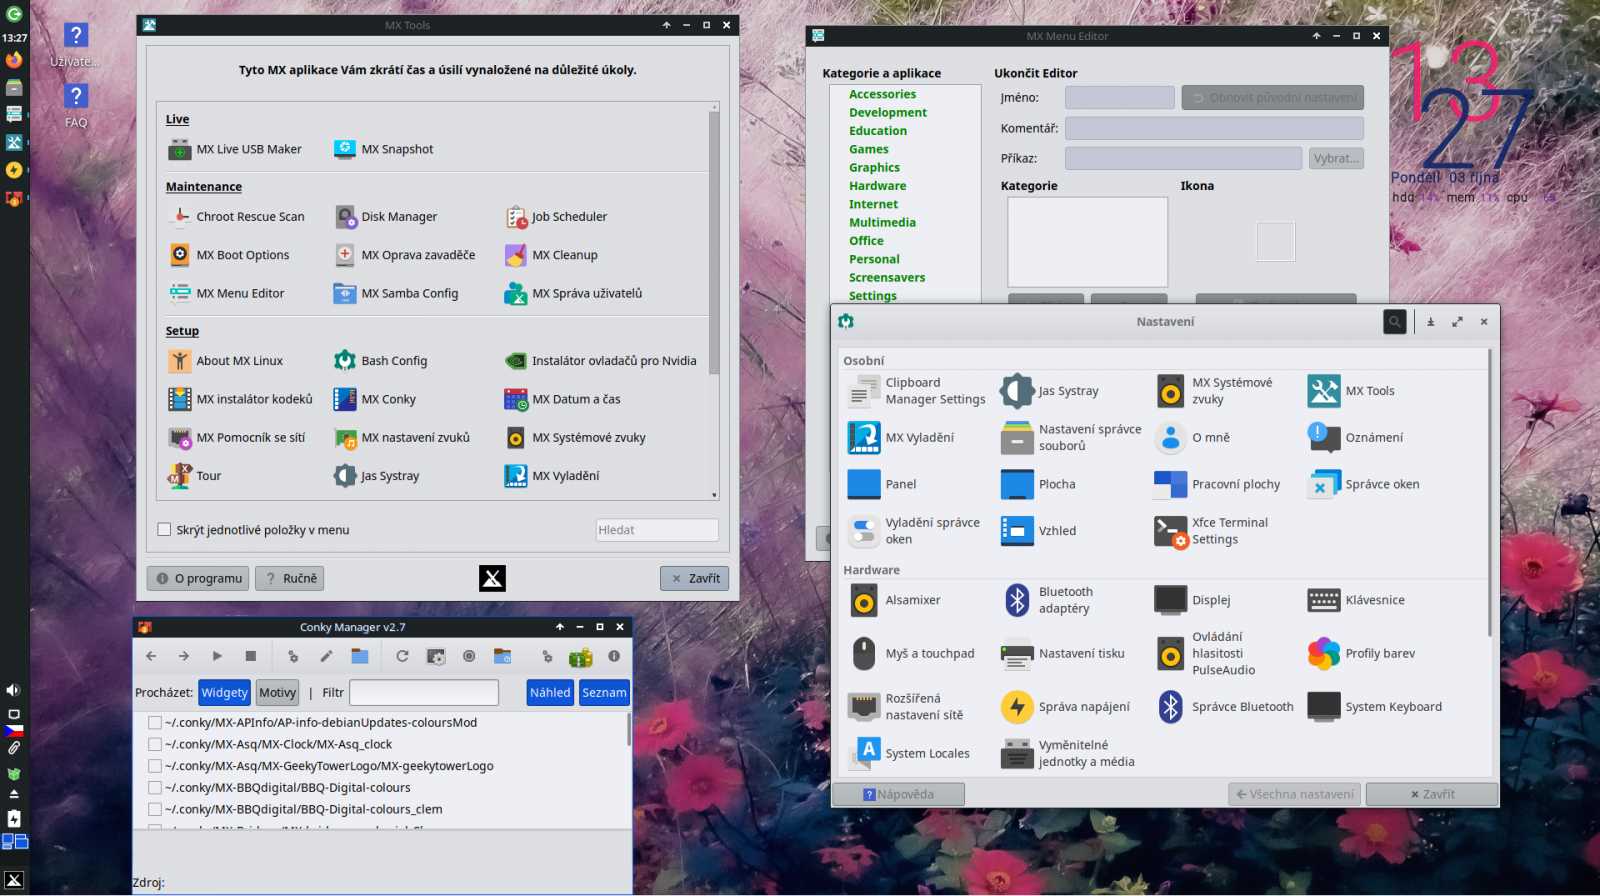This screenshot has width=1600, height=896.
Task: Click the edit pencil icon in Conky Manager
Action: tap(326, 657)
